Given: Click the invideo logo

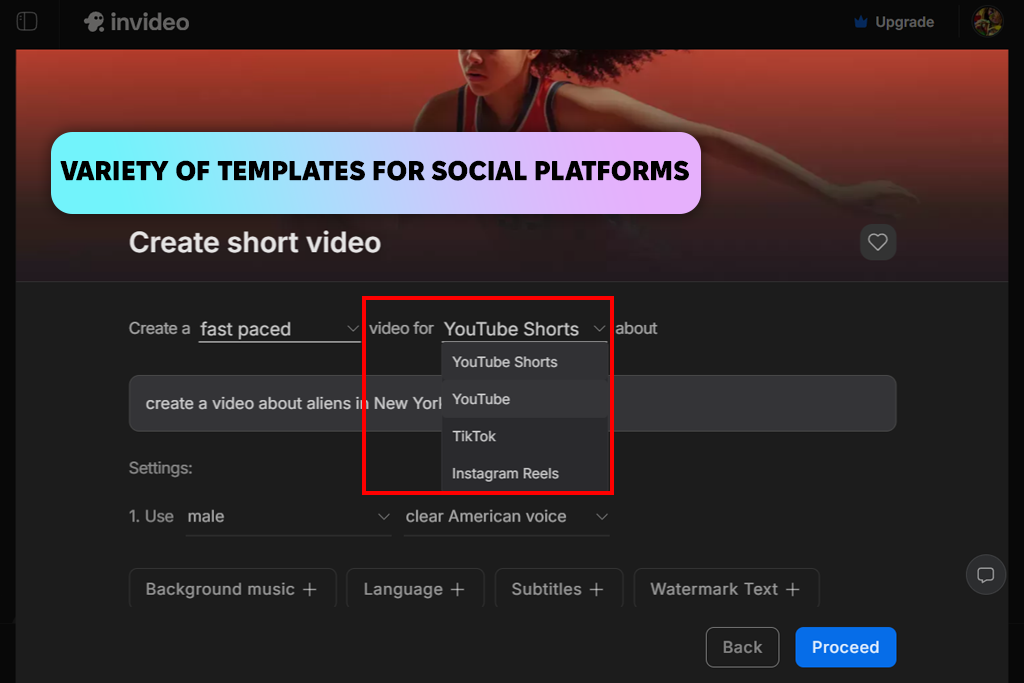Looking at the screenshot, I should click(x=136, y=22).
